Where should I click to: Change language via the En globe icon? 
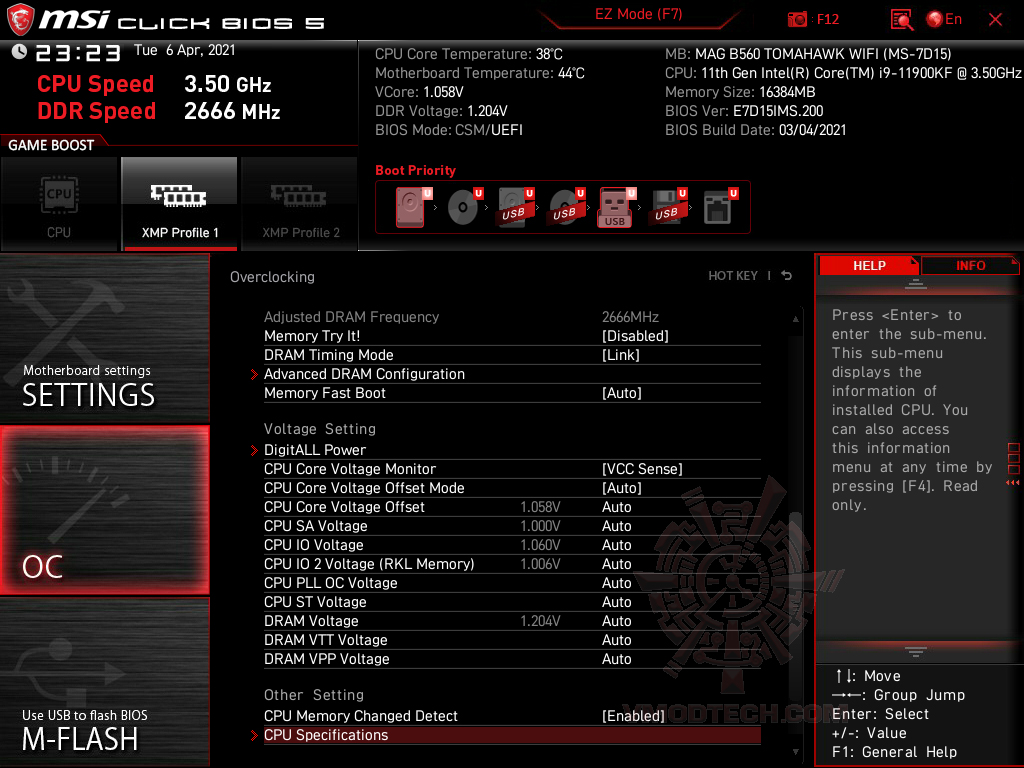point(944,19)
